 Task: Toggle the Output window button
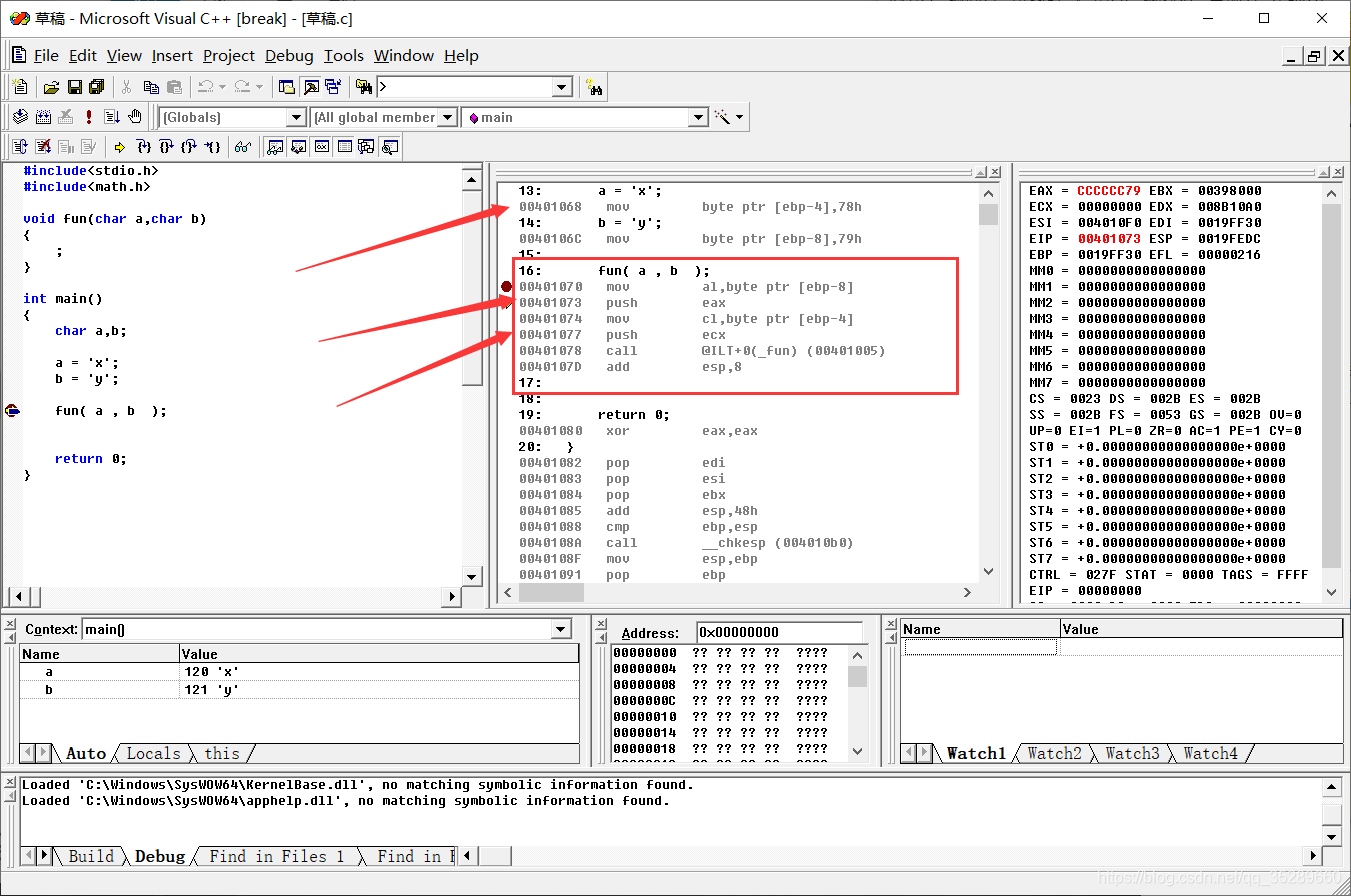[x=311, y=87]
